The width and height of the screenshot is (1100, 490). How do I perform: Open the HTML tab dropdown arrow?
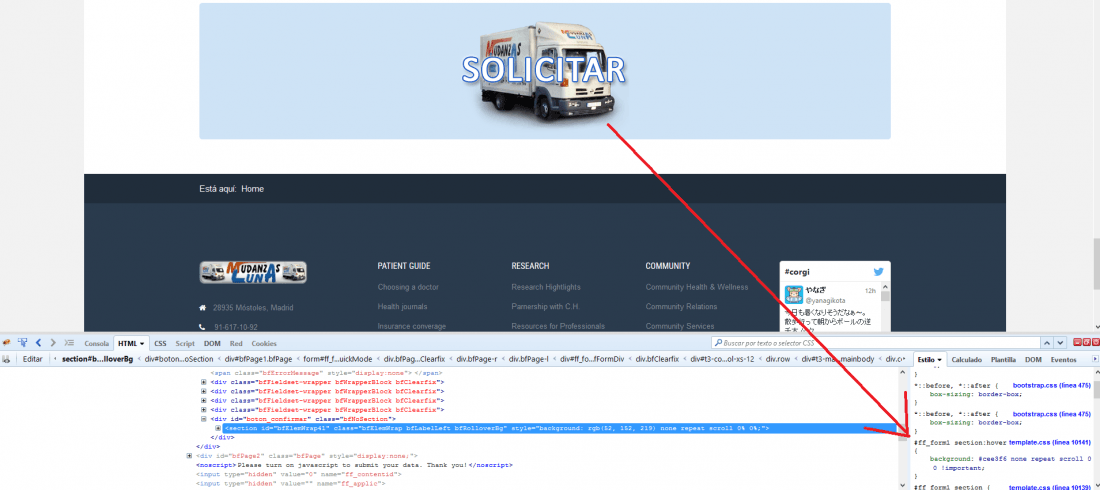(142, 344)
